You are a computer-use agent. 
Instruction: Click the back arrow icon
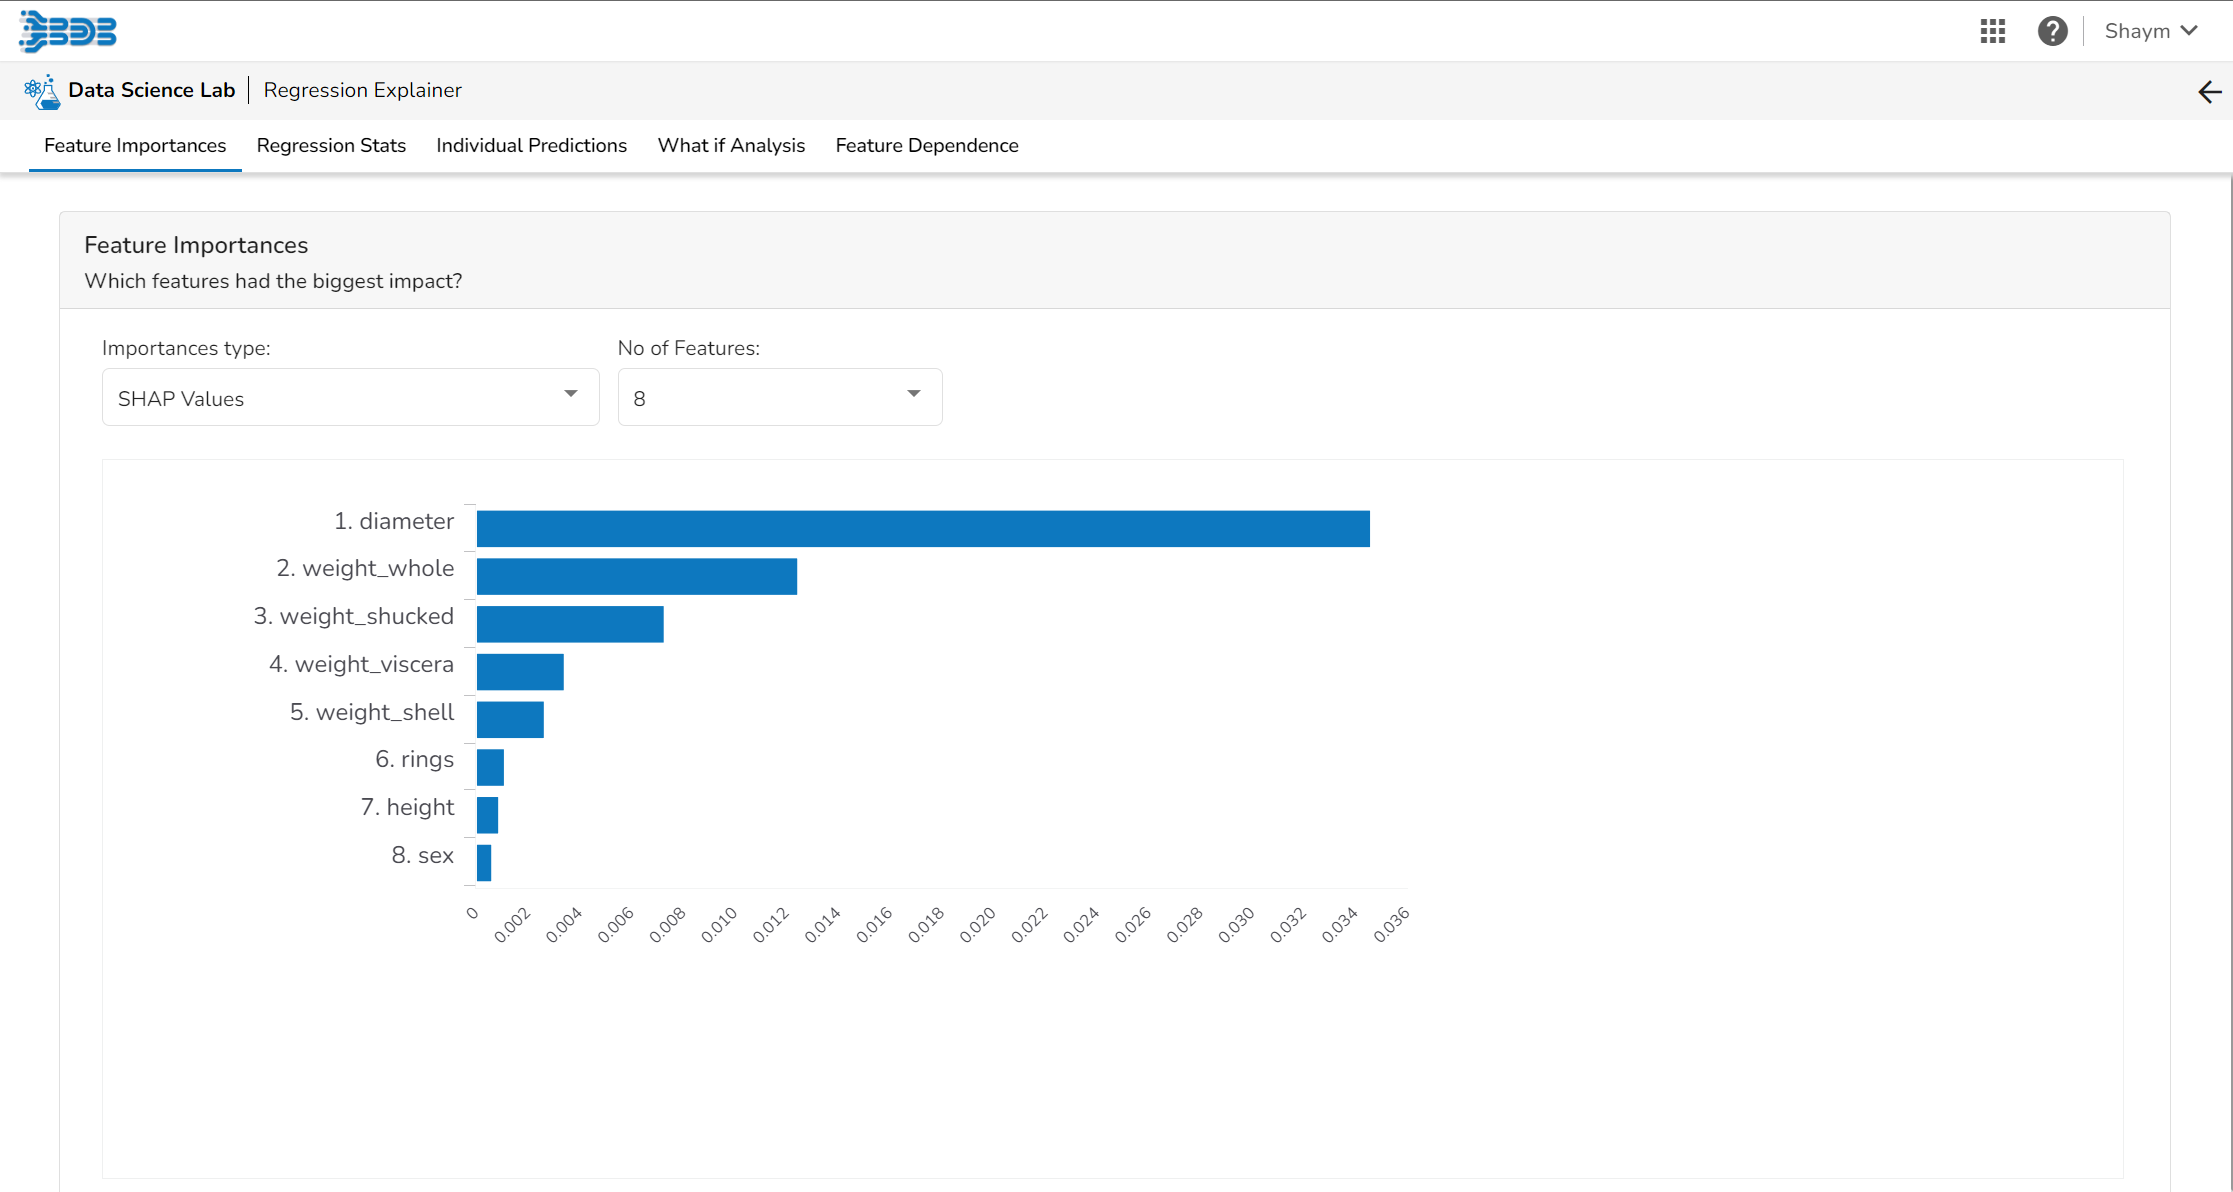[x=2209, y=92]
